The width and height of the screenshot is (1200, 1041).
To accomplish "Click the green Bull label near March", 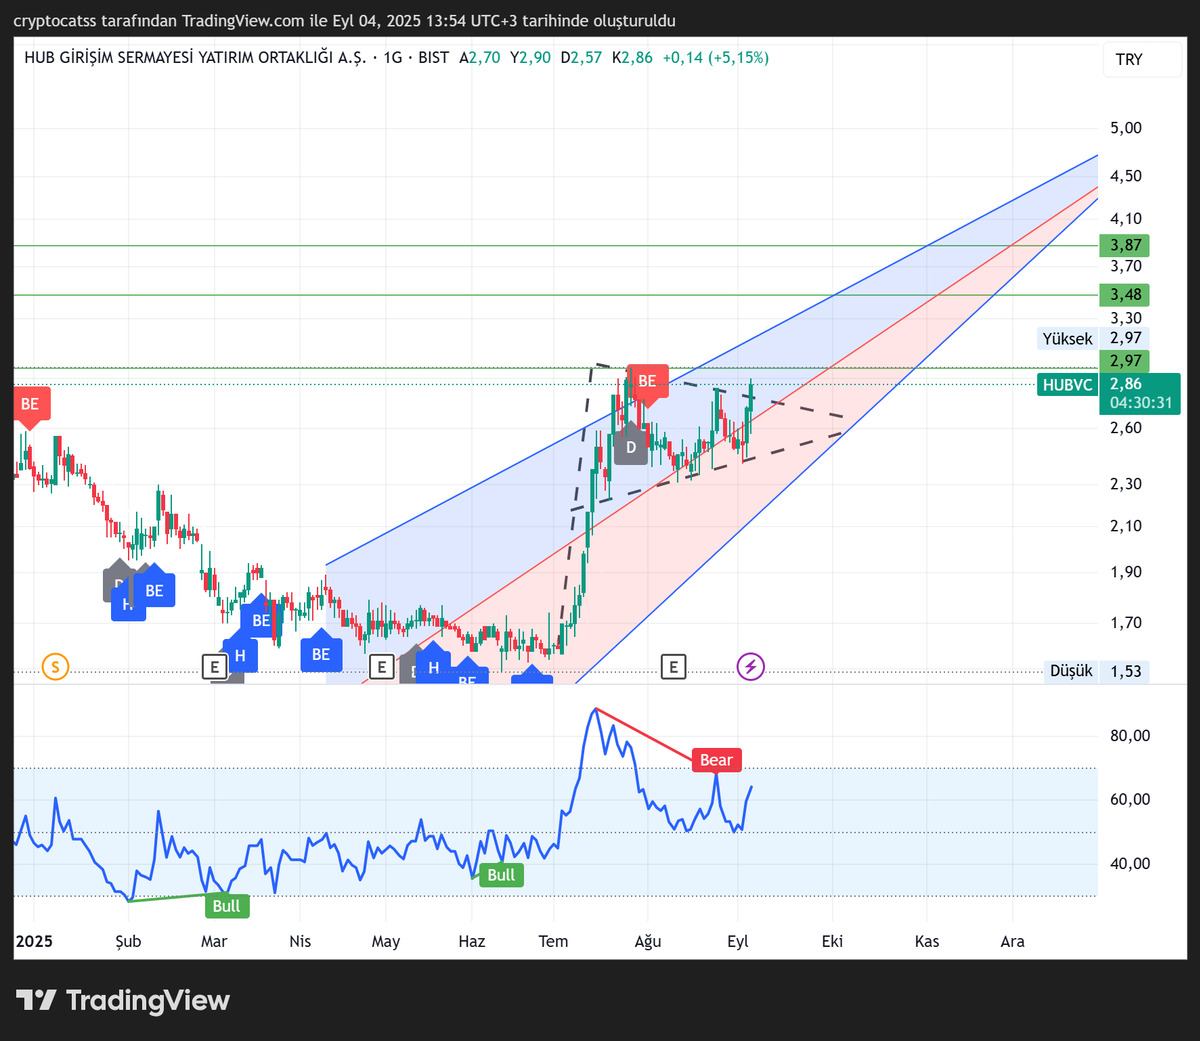I will (226, 906).
